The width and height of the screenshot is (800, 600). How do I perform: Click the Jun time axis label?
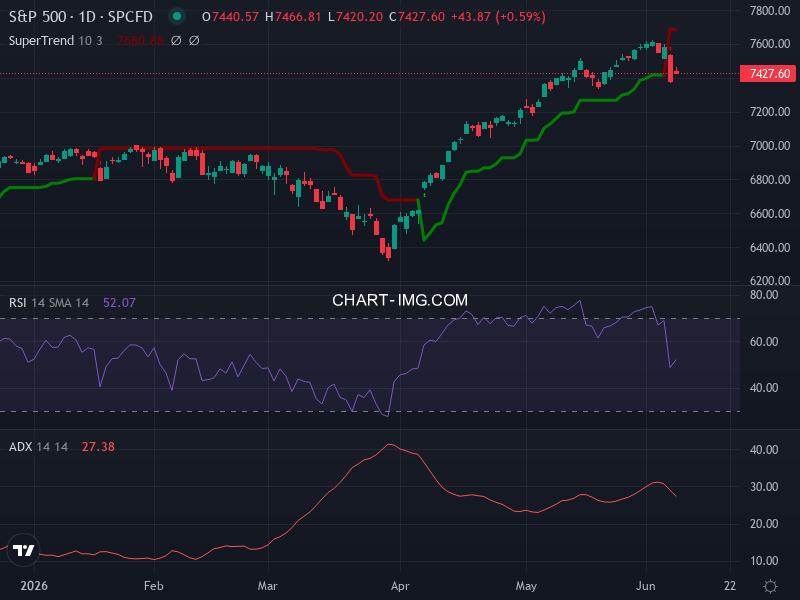coord(645,586)
